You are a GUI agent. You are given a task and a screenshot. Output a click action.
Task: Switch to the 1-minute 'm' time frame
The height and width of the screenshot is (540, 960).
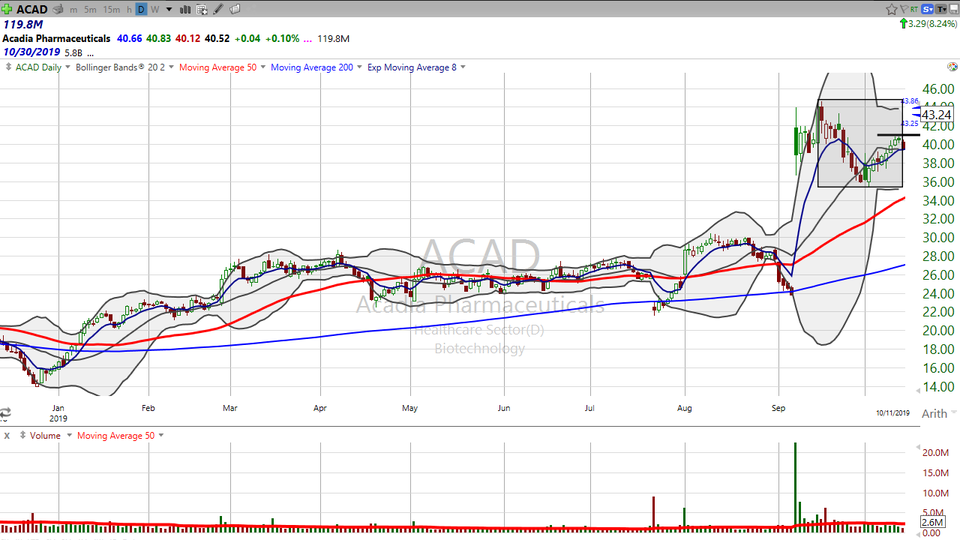[73, 9]
